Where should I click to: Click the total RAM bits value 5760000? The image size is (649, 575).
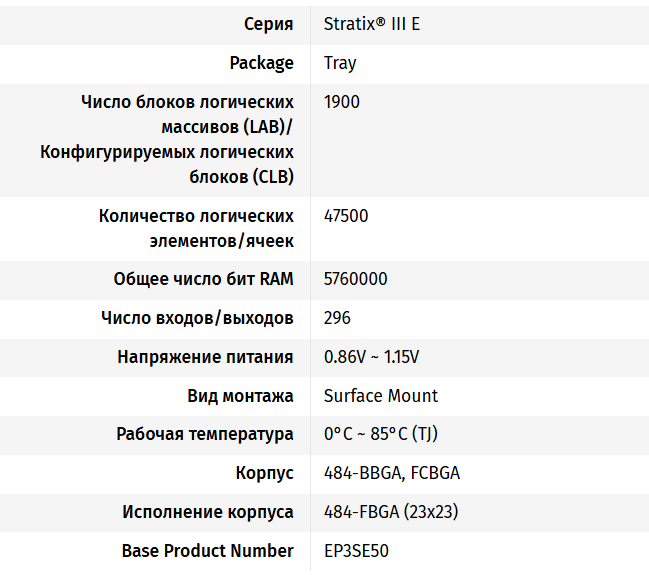[x=356, y=279]
